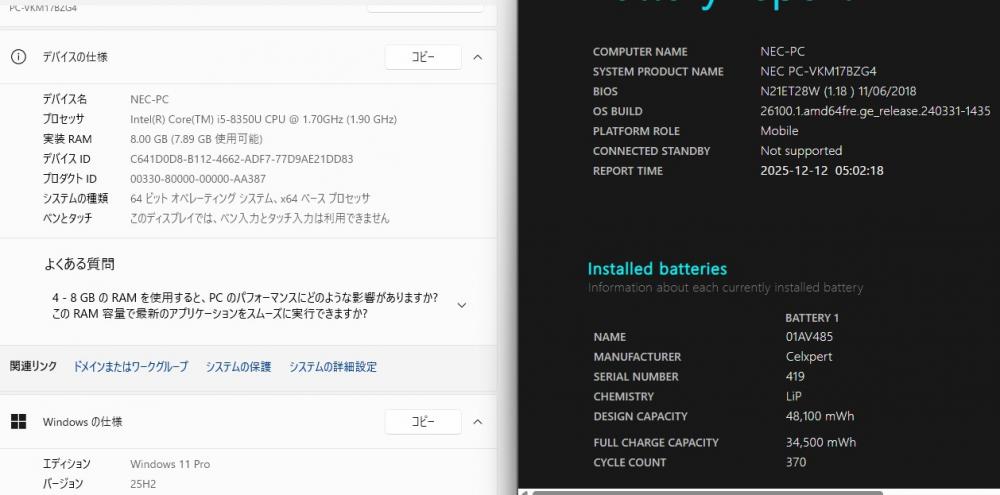The height and width of the screenshot is (495, 1000).
Task: Select the ペンとタッチ value text
Action: click(x=260, y=218)
